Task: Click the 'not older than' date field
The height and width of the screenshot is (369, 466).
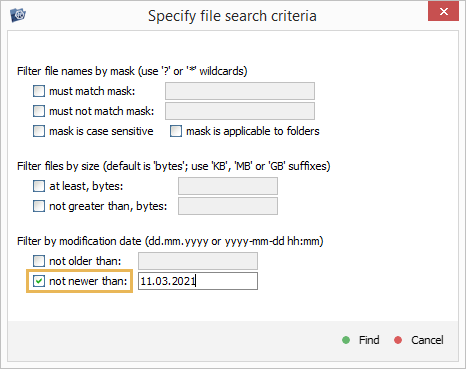Action: [198, 261]
